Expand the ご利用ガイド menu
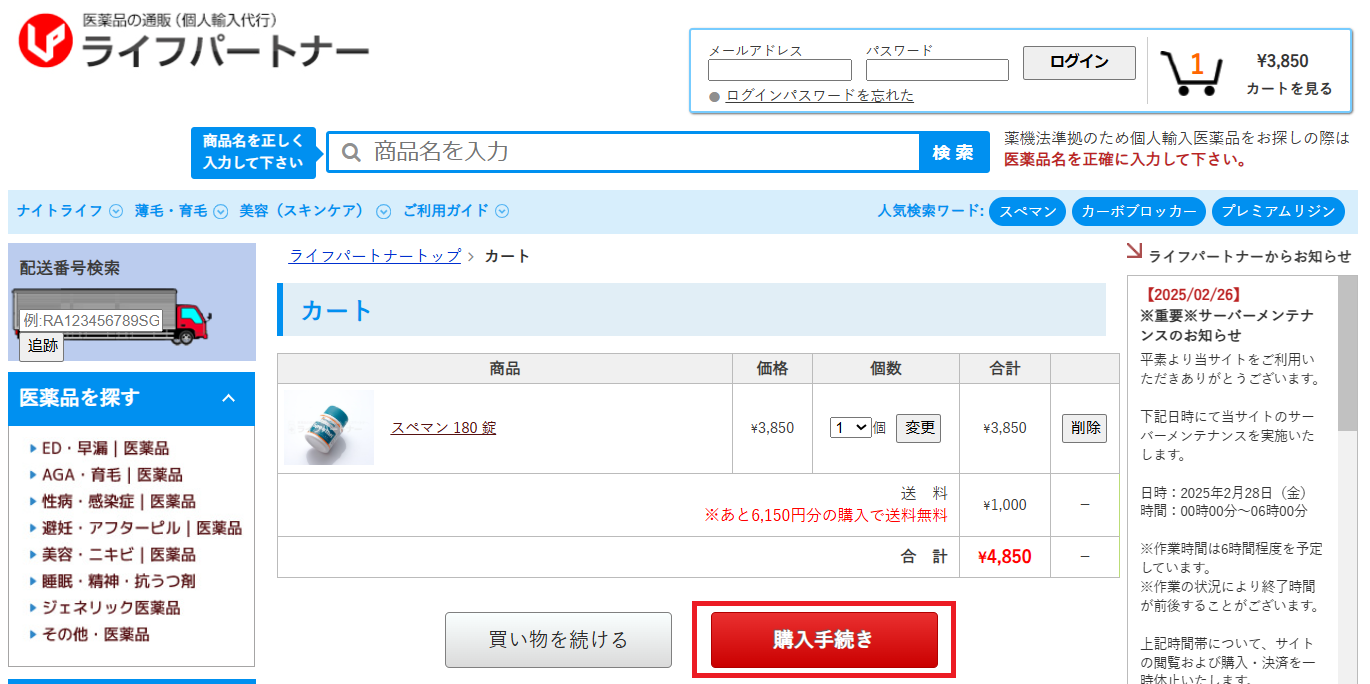Image resolution: width=1370 pixels, height=684 pixels. click(456, 211)
